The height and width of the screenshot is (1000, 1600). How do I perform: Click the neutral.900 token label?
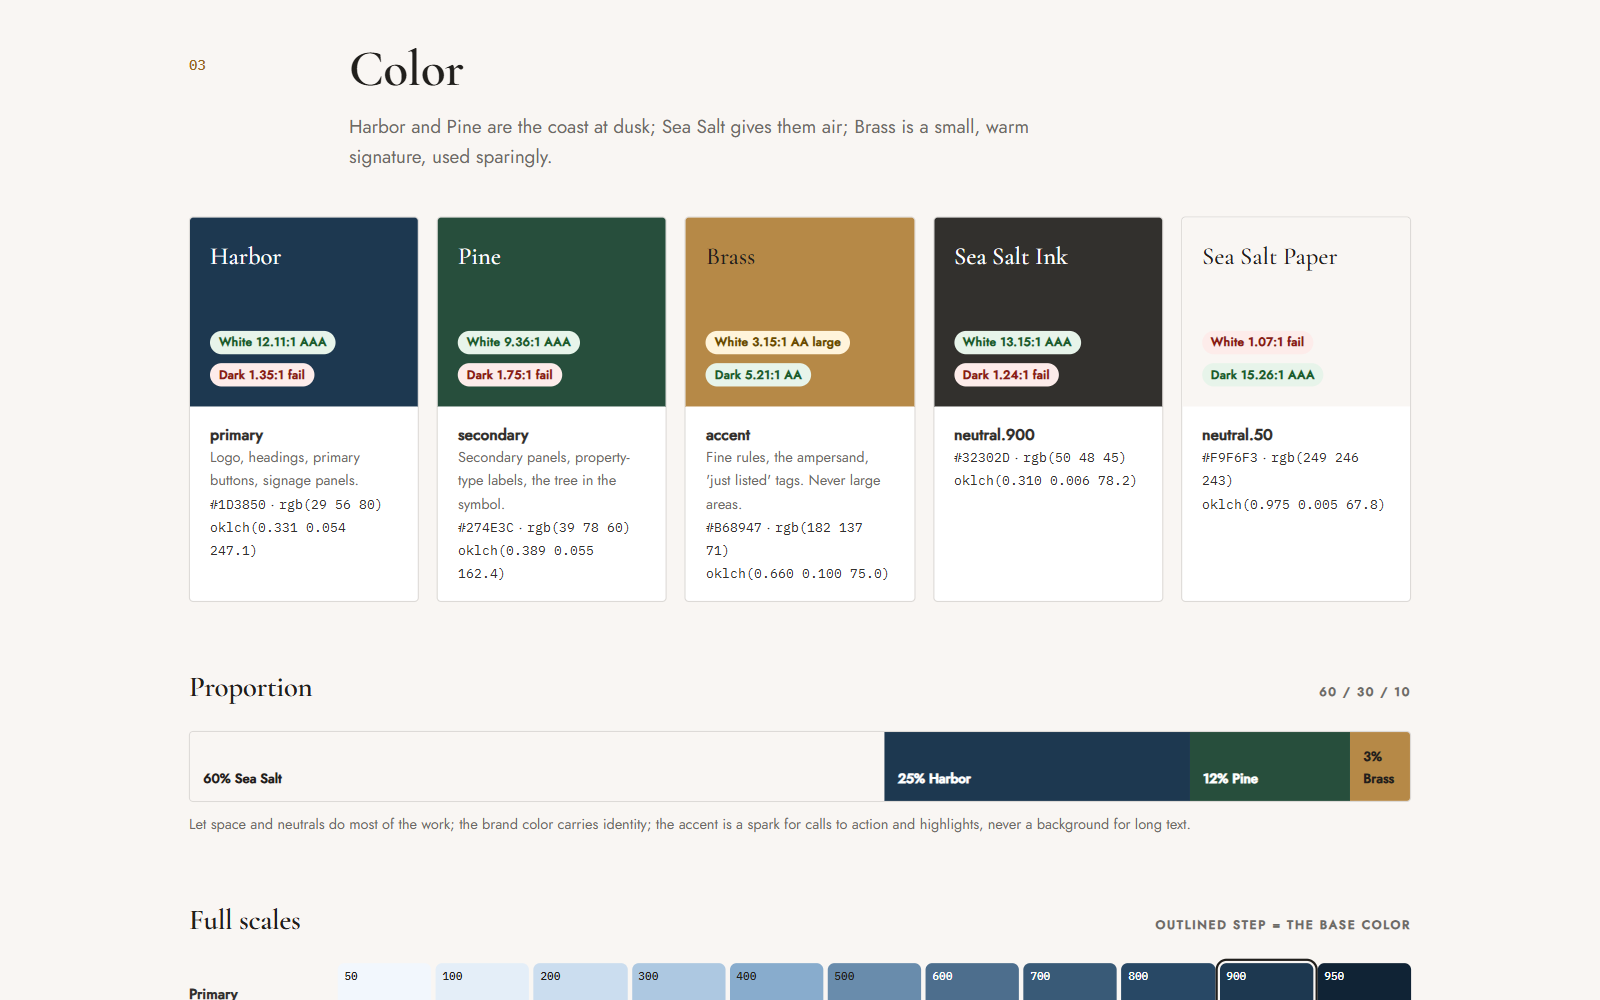click(994, 435)
